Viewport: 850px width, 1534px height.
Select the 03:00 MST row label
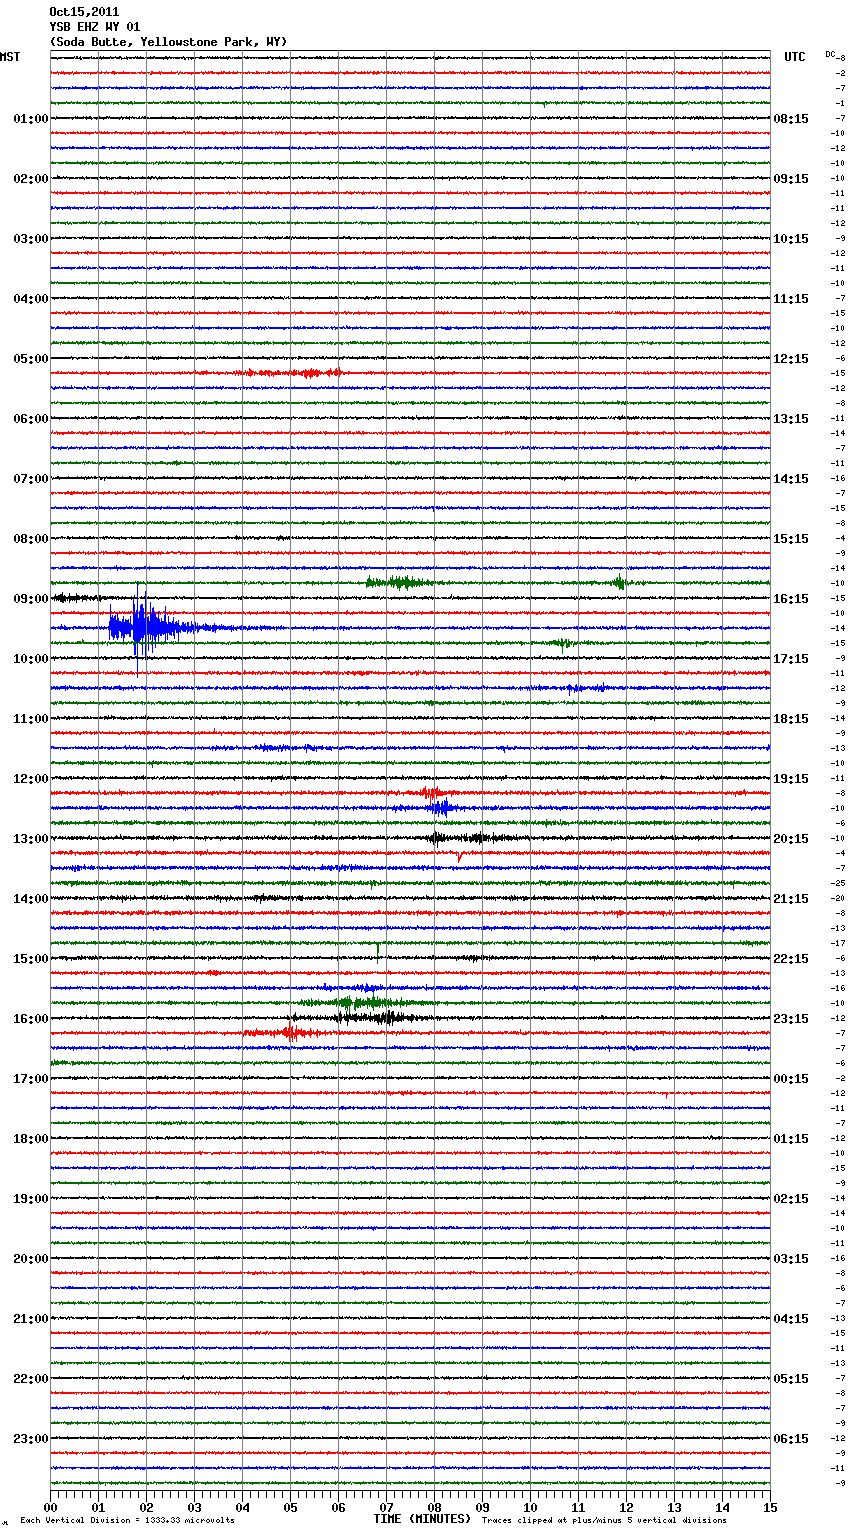pyautogui.click(x=31, y=239)
